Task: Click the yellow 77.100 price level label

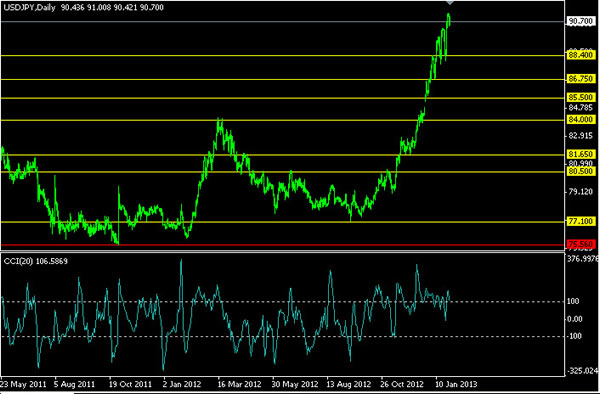Action: click(x=580, y=221)
